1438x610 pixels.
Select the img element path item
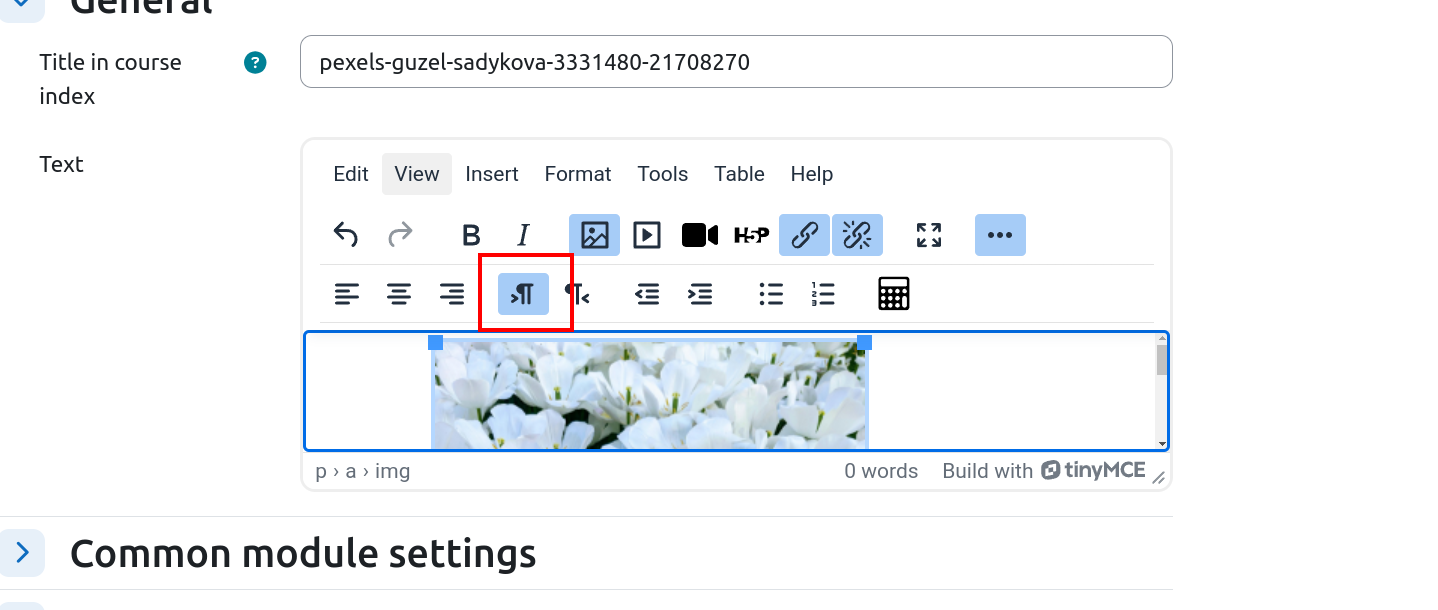tap(393, 471)
